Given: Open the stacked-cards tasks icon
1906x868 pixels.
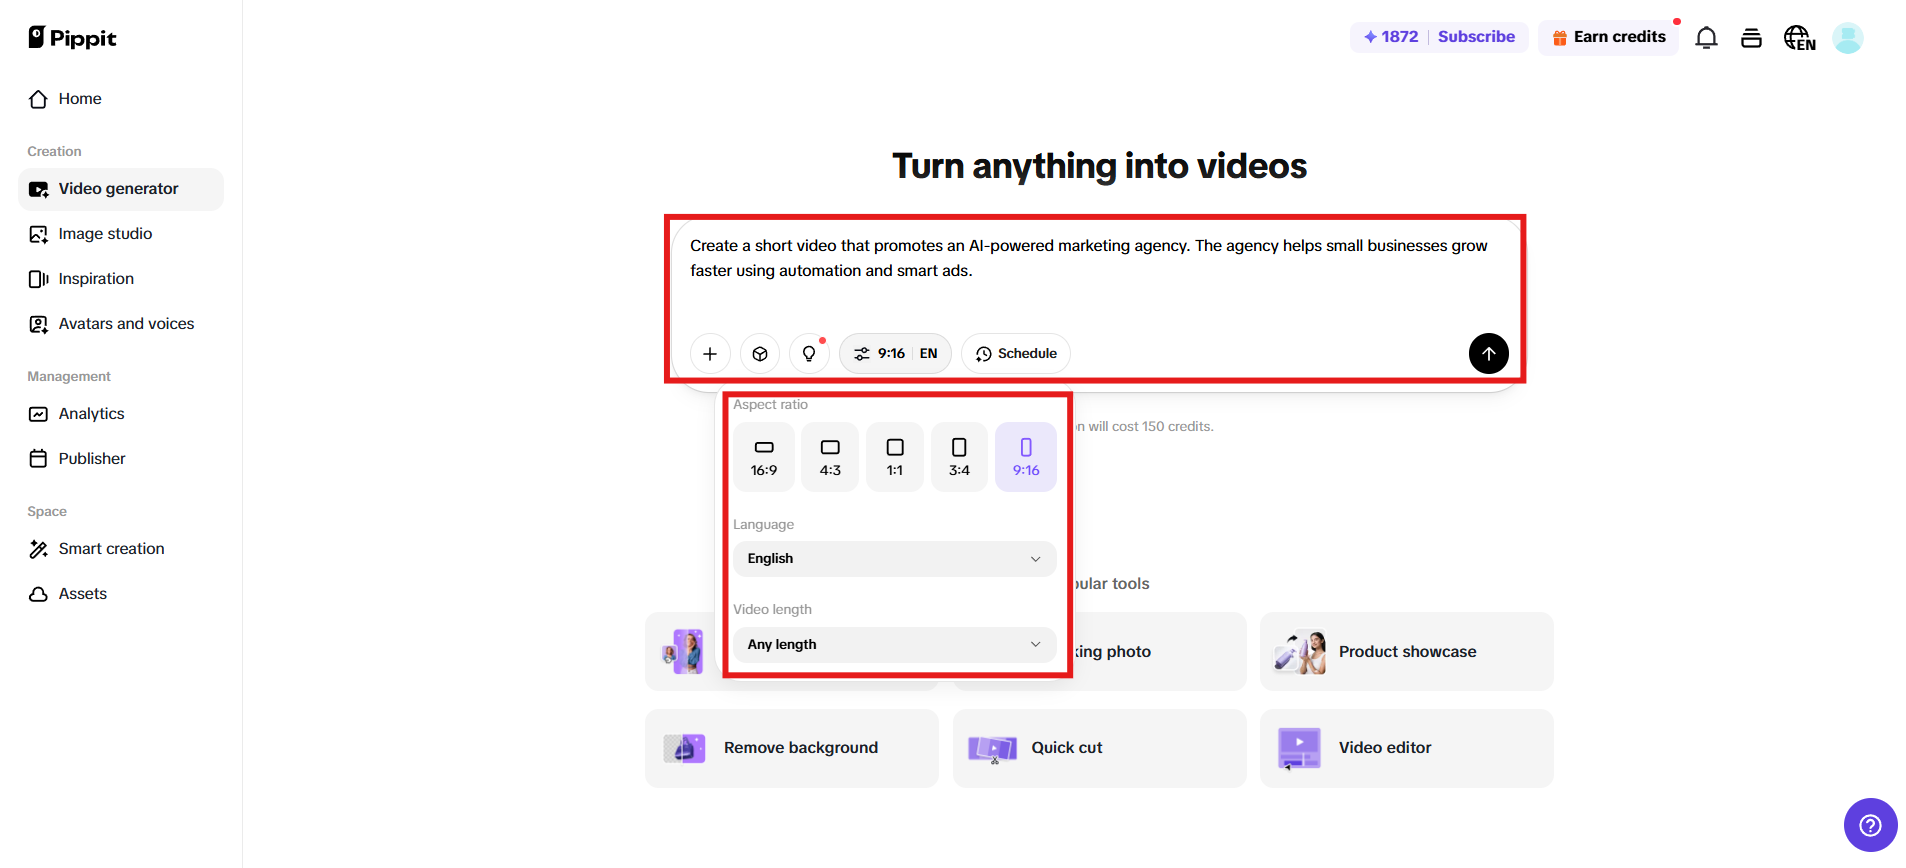Looking at the screenshot, I should [1751, 38].
